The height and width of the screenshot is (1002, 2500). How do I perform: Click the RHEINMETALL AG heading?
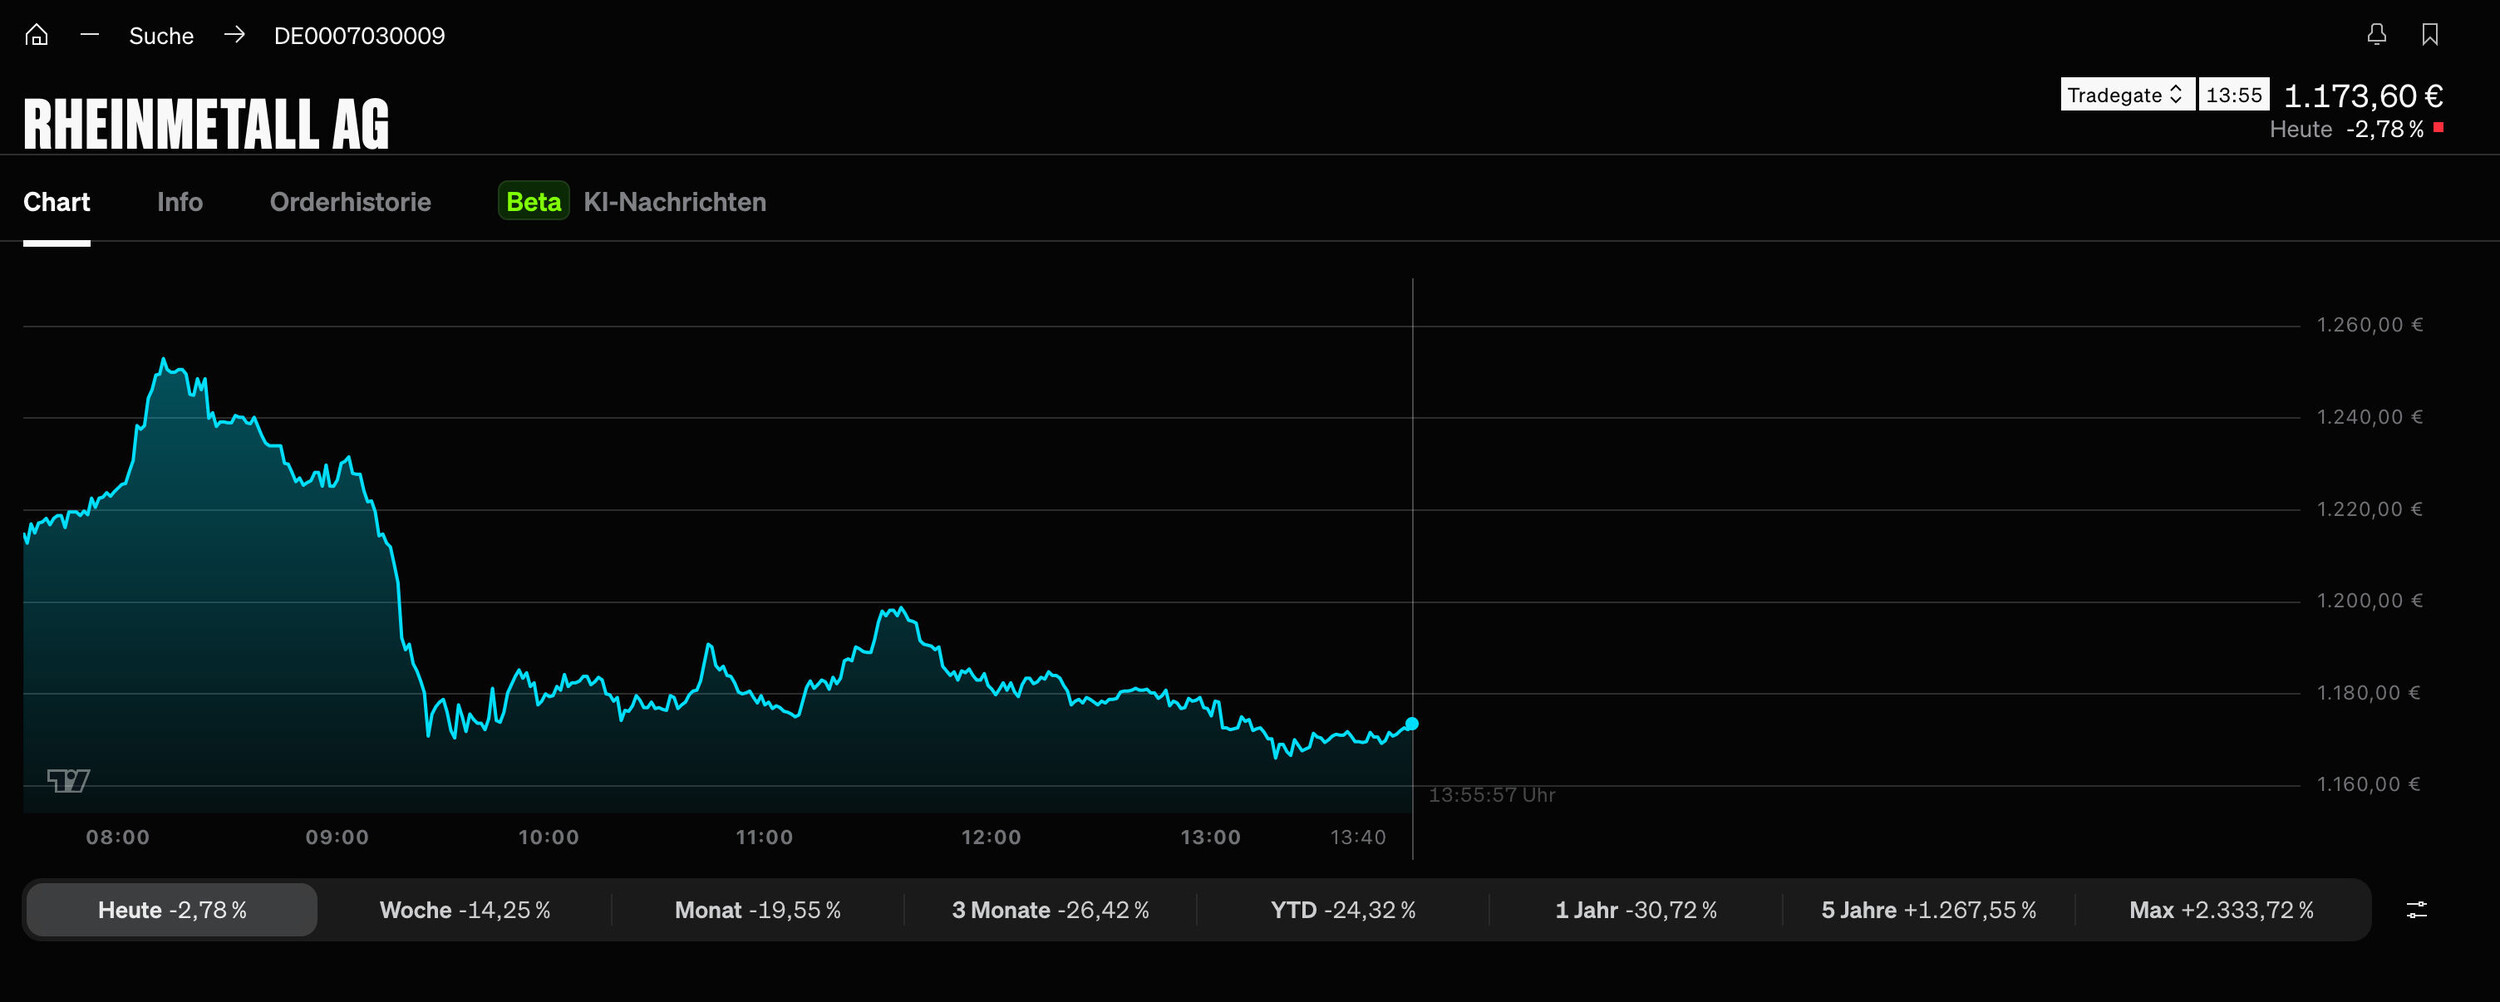click(x=206, y=124)
